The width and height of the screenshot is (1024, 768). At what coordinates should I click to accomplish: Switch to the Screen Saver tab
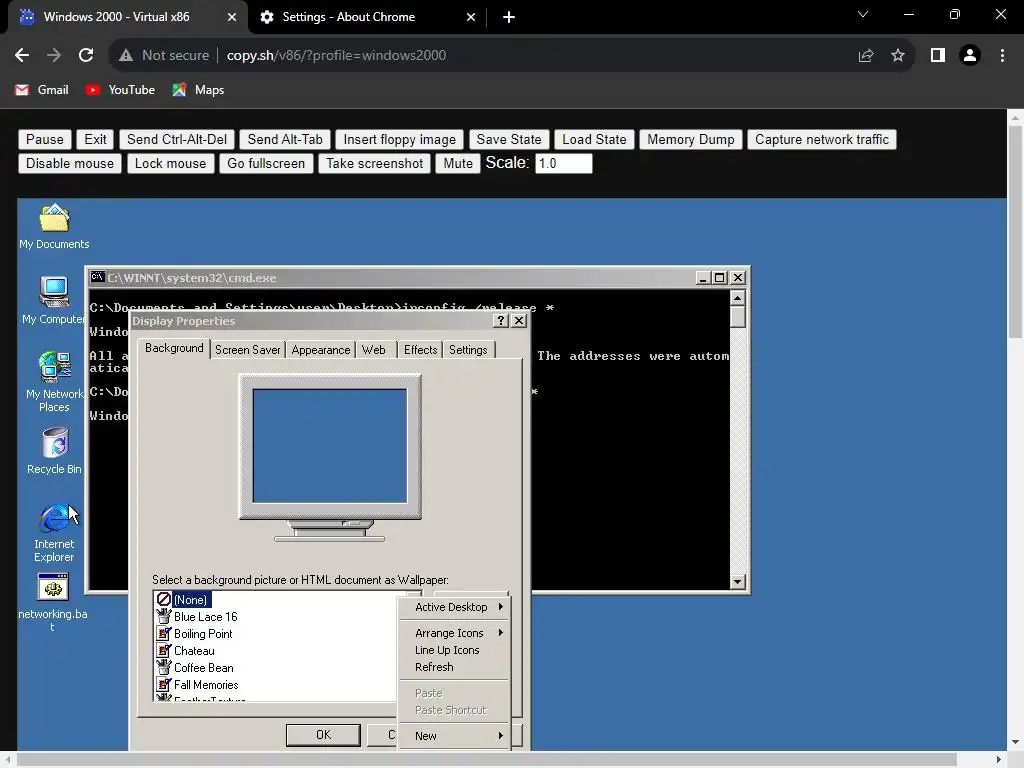coord(248,350)
